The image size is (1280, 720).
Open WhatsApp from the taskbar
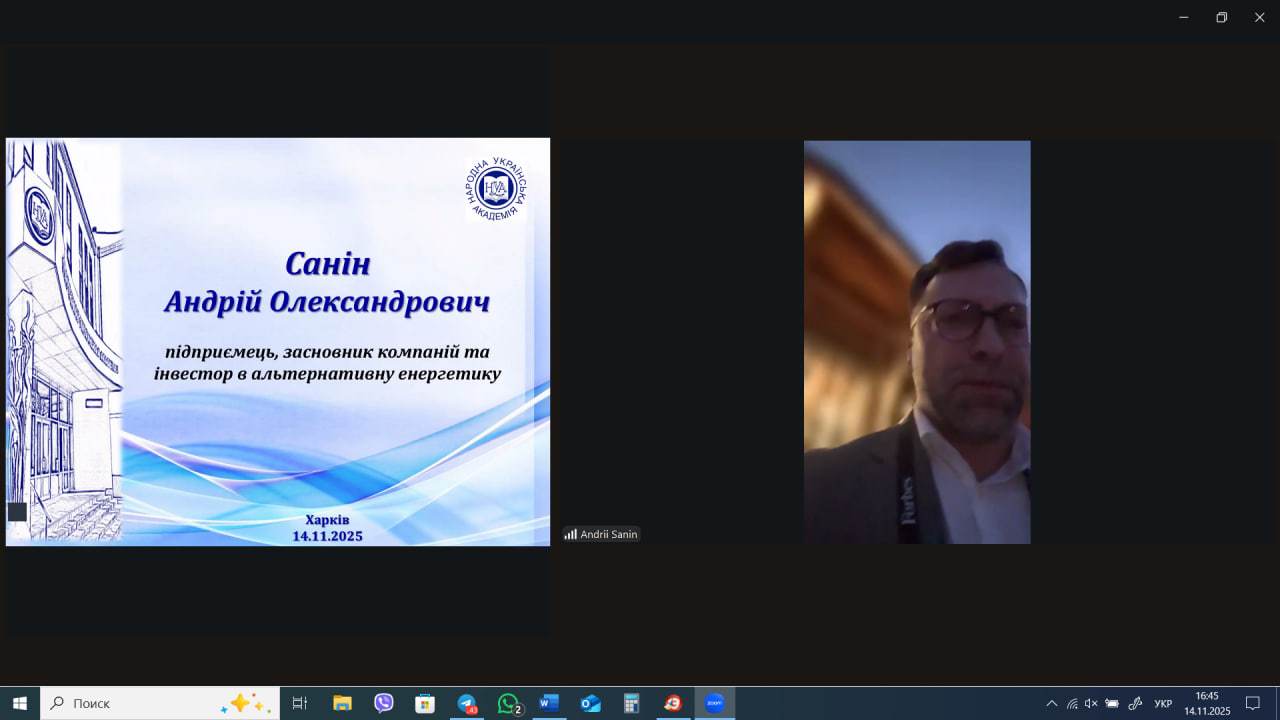[x=508, y=703]
